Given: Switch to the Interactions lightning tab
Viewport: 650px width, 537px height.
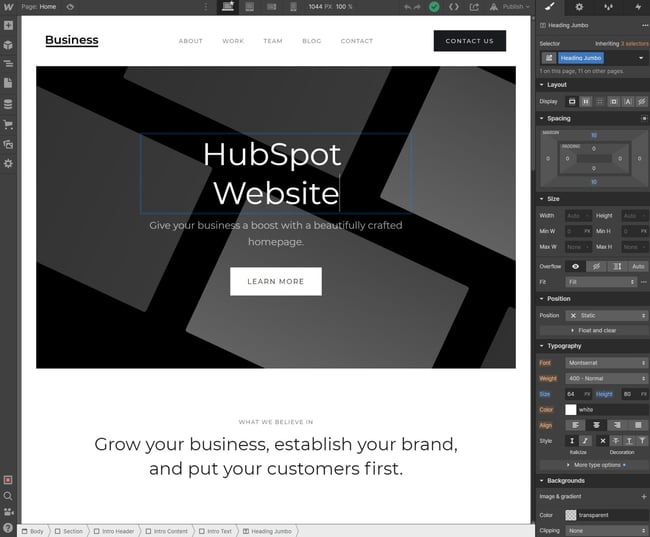Looking at the screenshot, I should pos(637,7).
